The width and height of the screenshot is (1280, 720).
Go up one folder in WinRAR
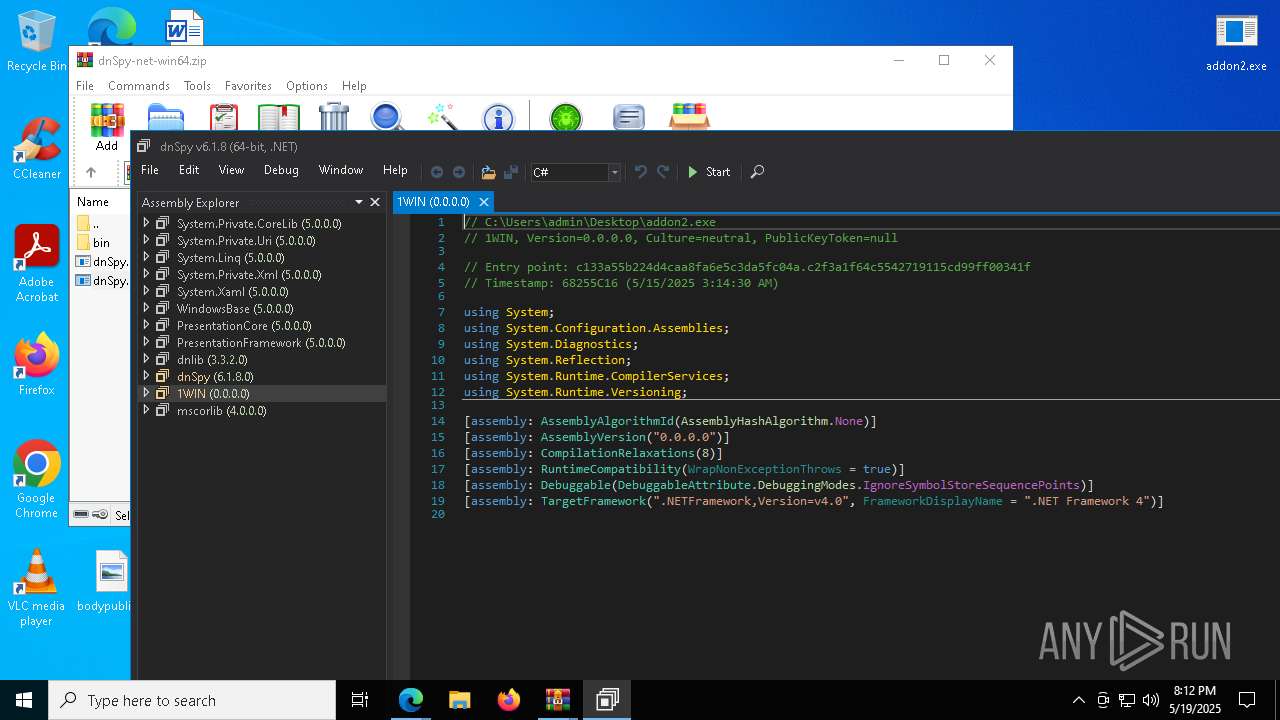click(x=91, y=172)
